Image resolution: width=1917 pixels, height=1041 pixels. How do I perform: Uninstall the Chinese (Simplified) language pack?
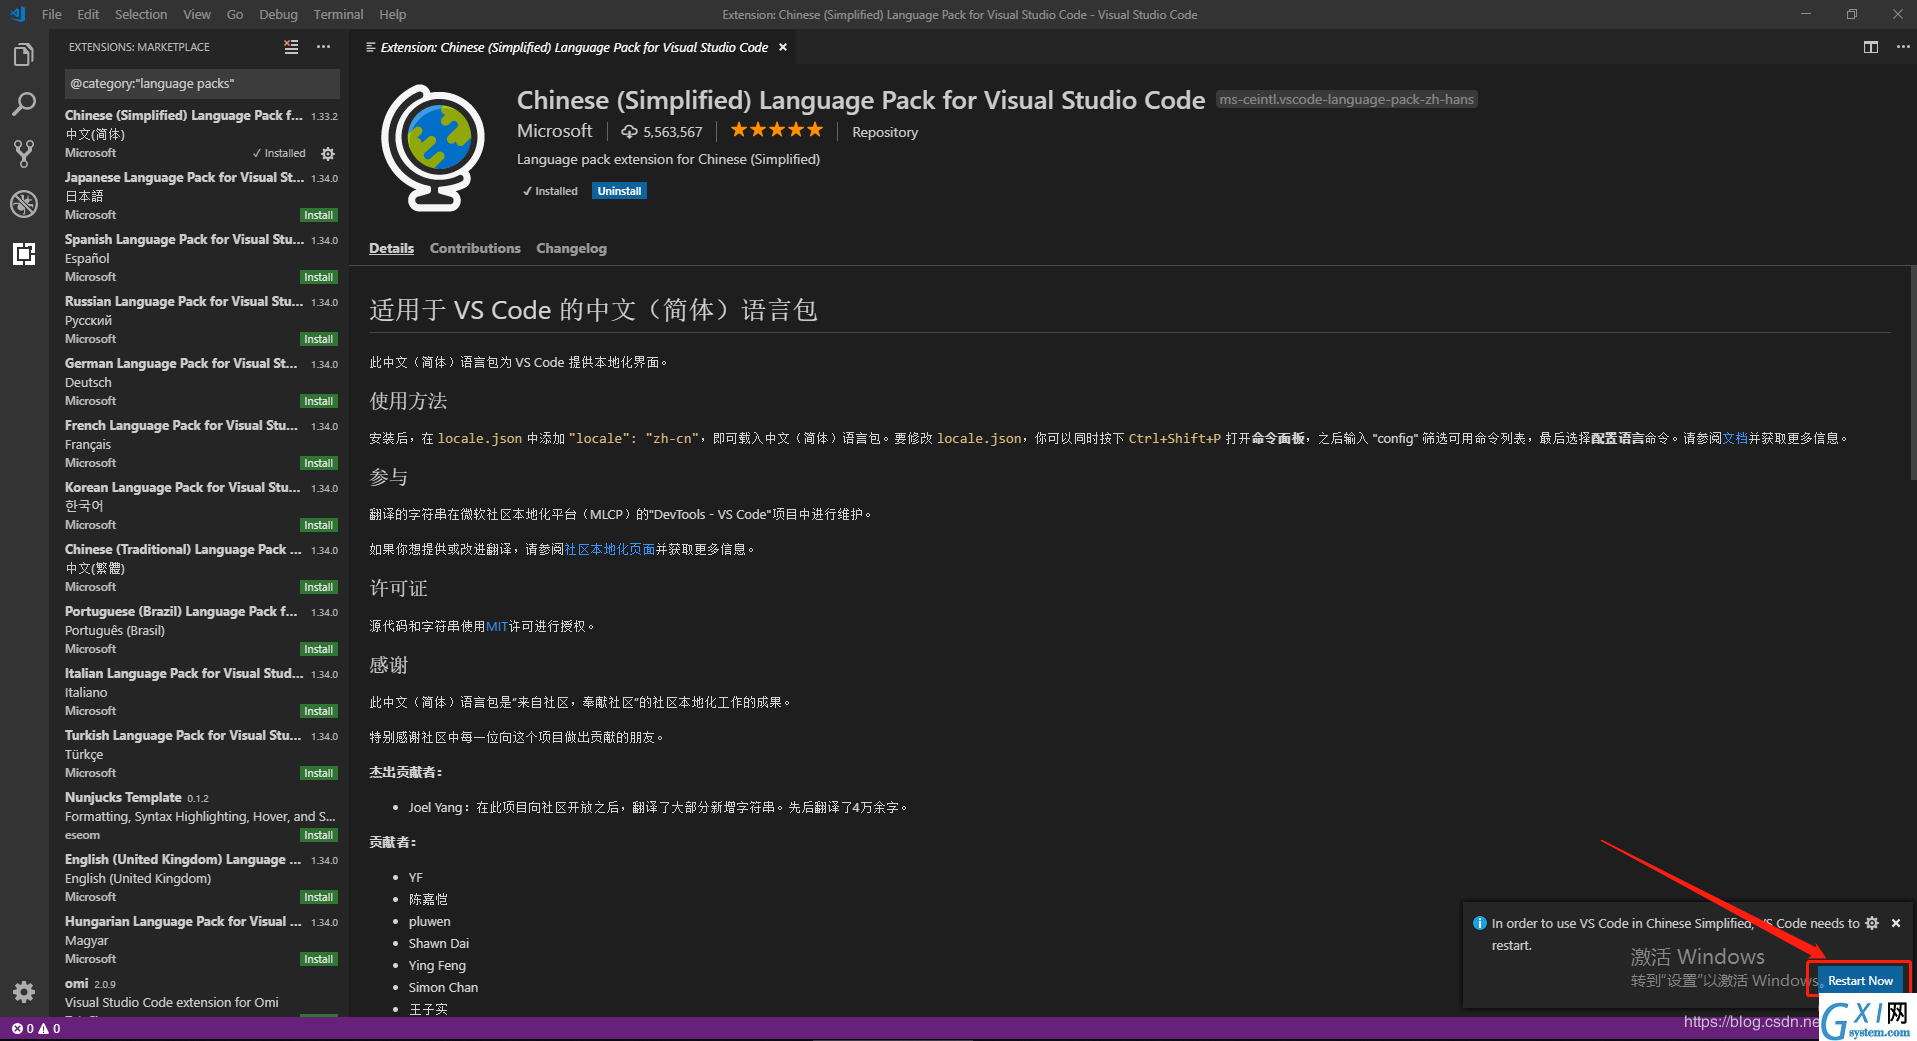[x=619, y=191]
